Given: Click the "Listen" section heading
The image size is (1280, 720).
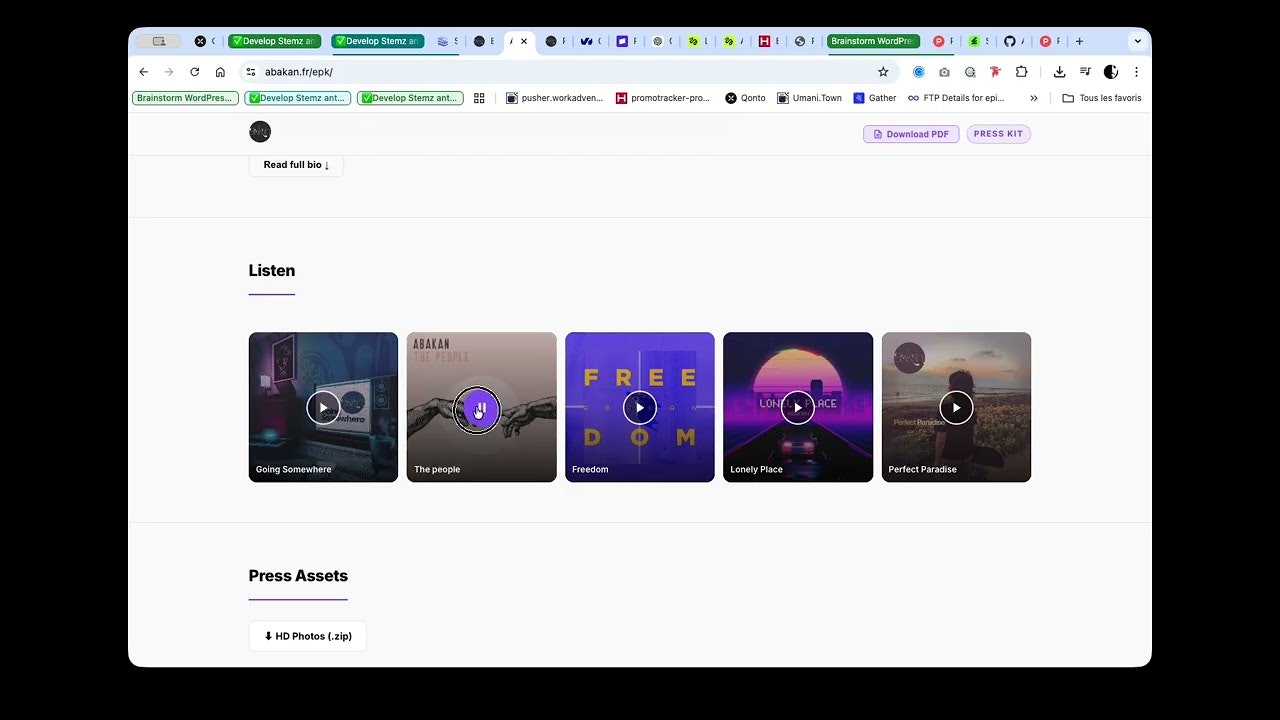Looking at the screenshot, I should pyautogui.click(x=272, y=270).
